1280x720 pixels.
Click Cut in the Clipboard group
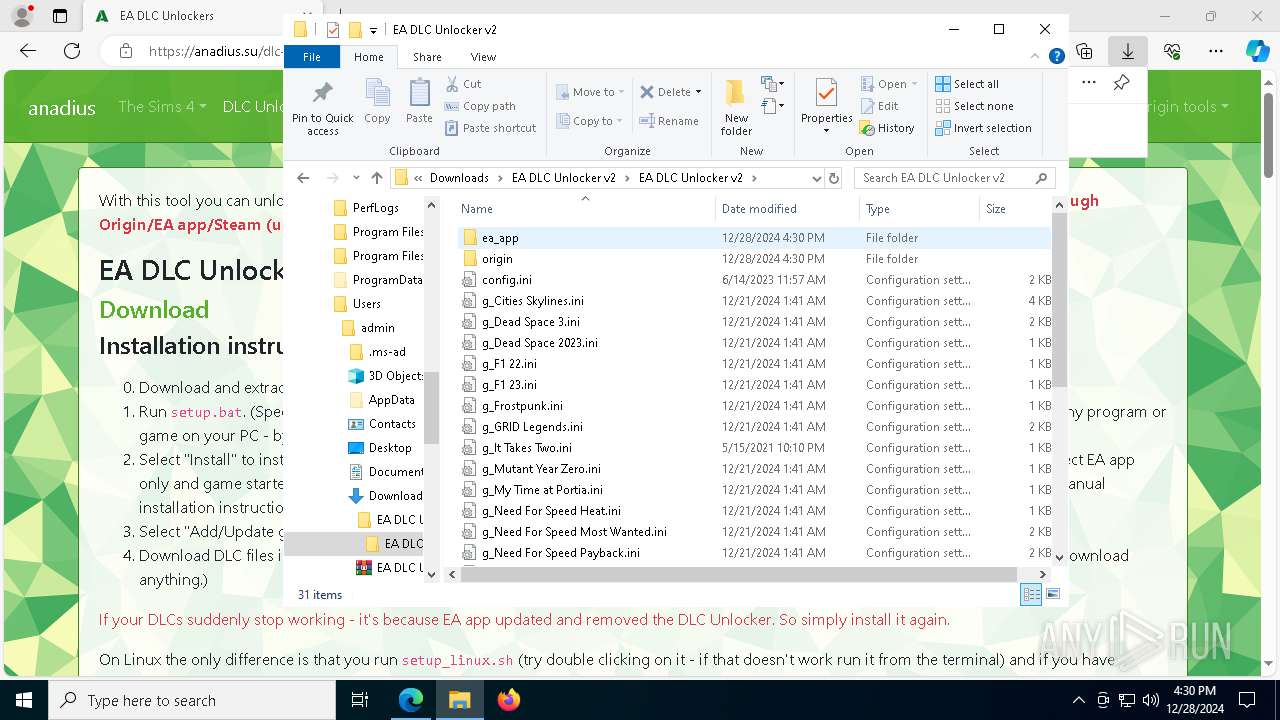463,84
